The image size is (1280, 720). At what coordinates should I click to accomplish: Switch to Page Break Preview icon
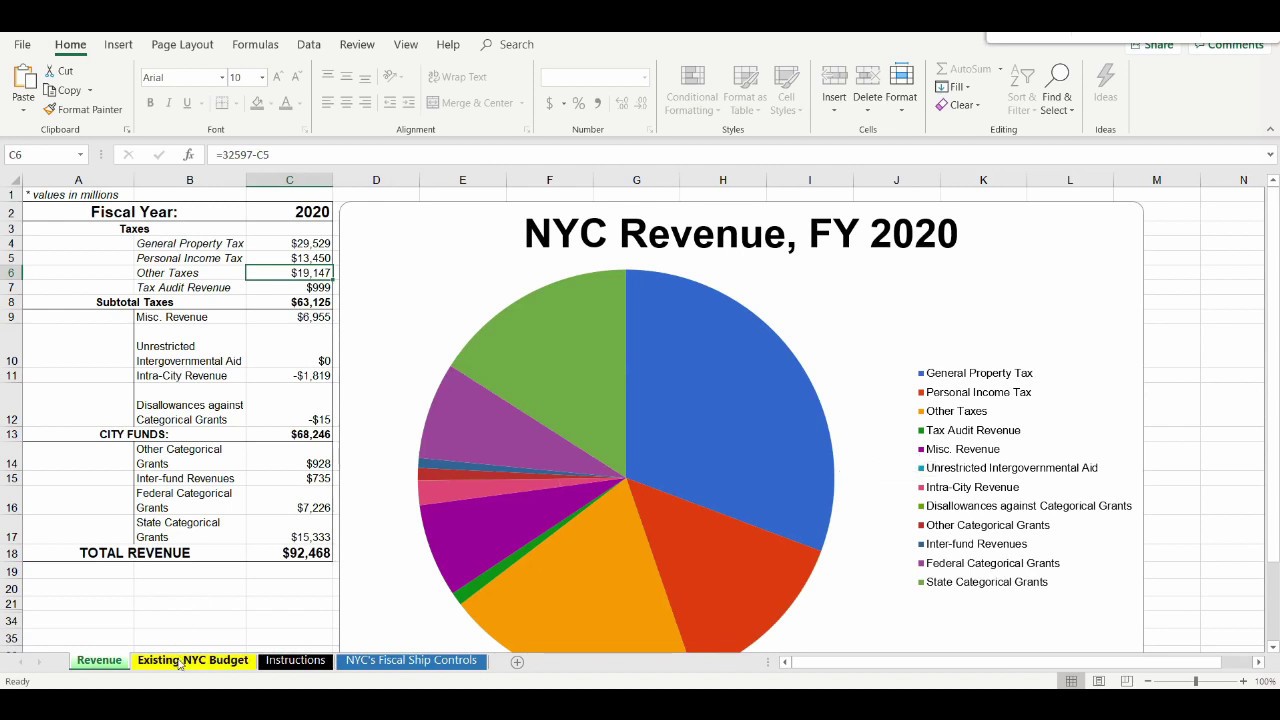tap(1126, 681)
